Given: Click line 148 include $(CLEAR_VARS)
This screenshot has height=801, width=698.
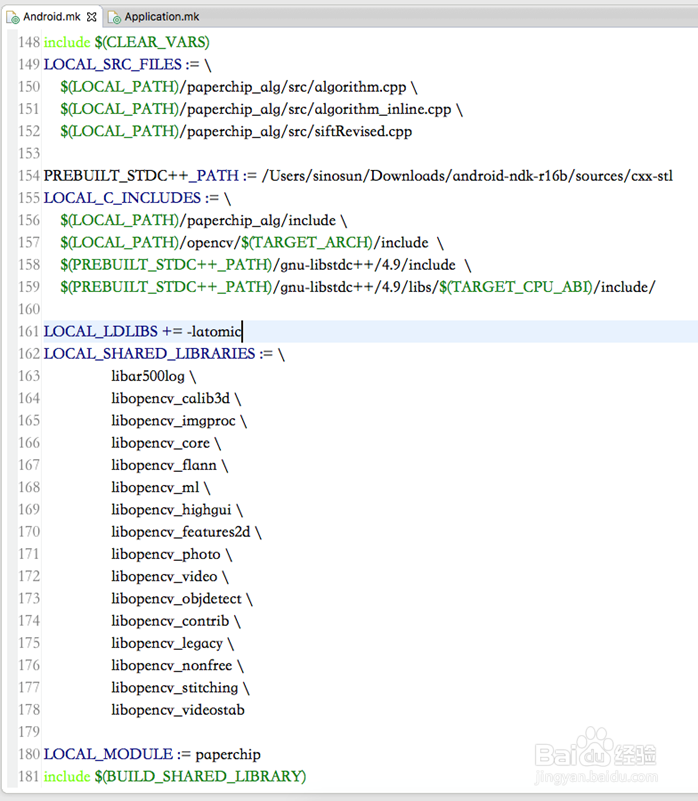Looking at the screenshot, I should click(x=127, y=42).
